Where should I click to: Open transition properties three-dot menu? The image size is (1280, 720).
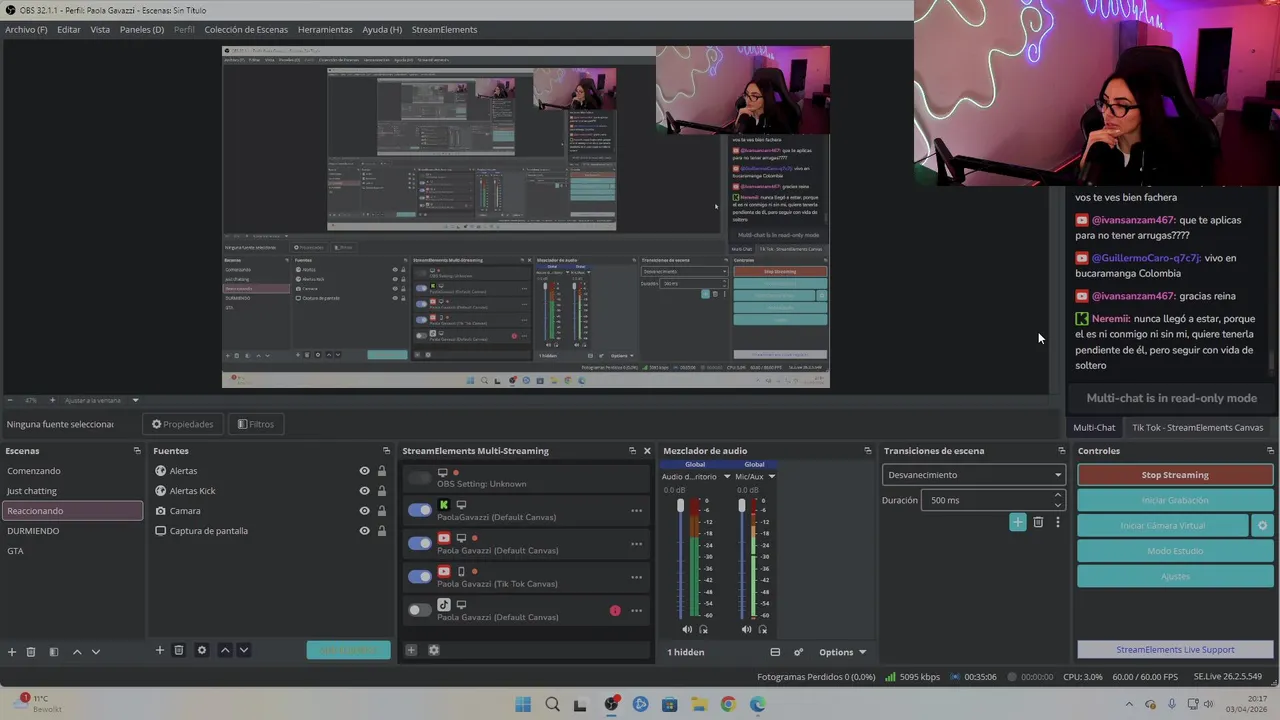click(1057, 522)
